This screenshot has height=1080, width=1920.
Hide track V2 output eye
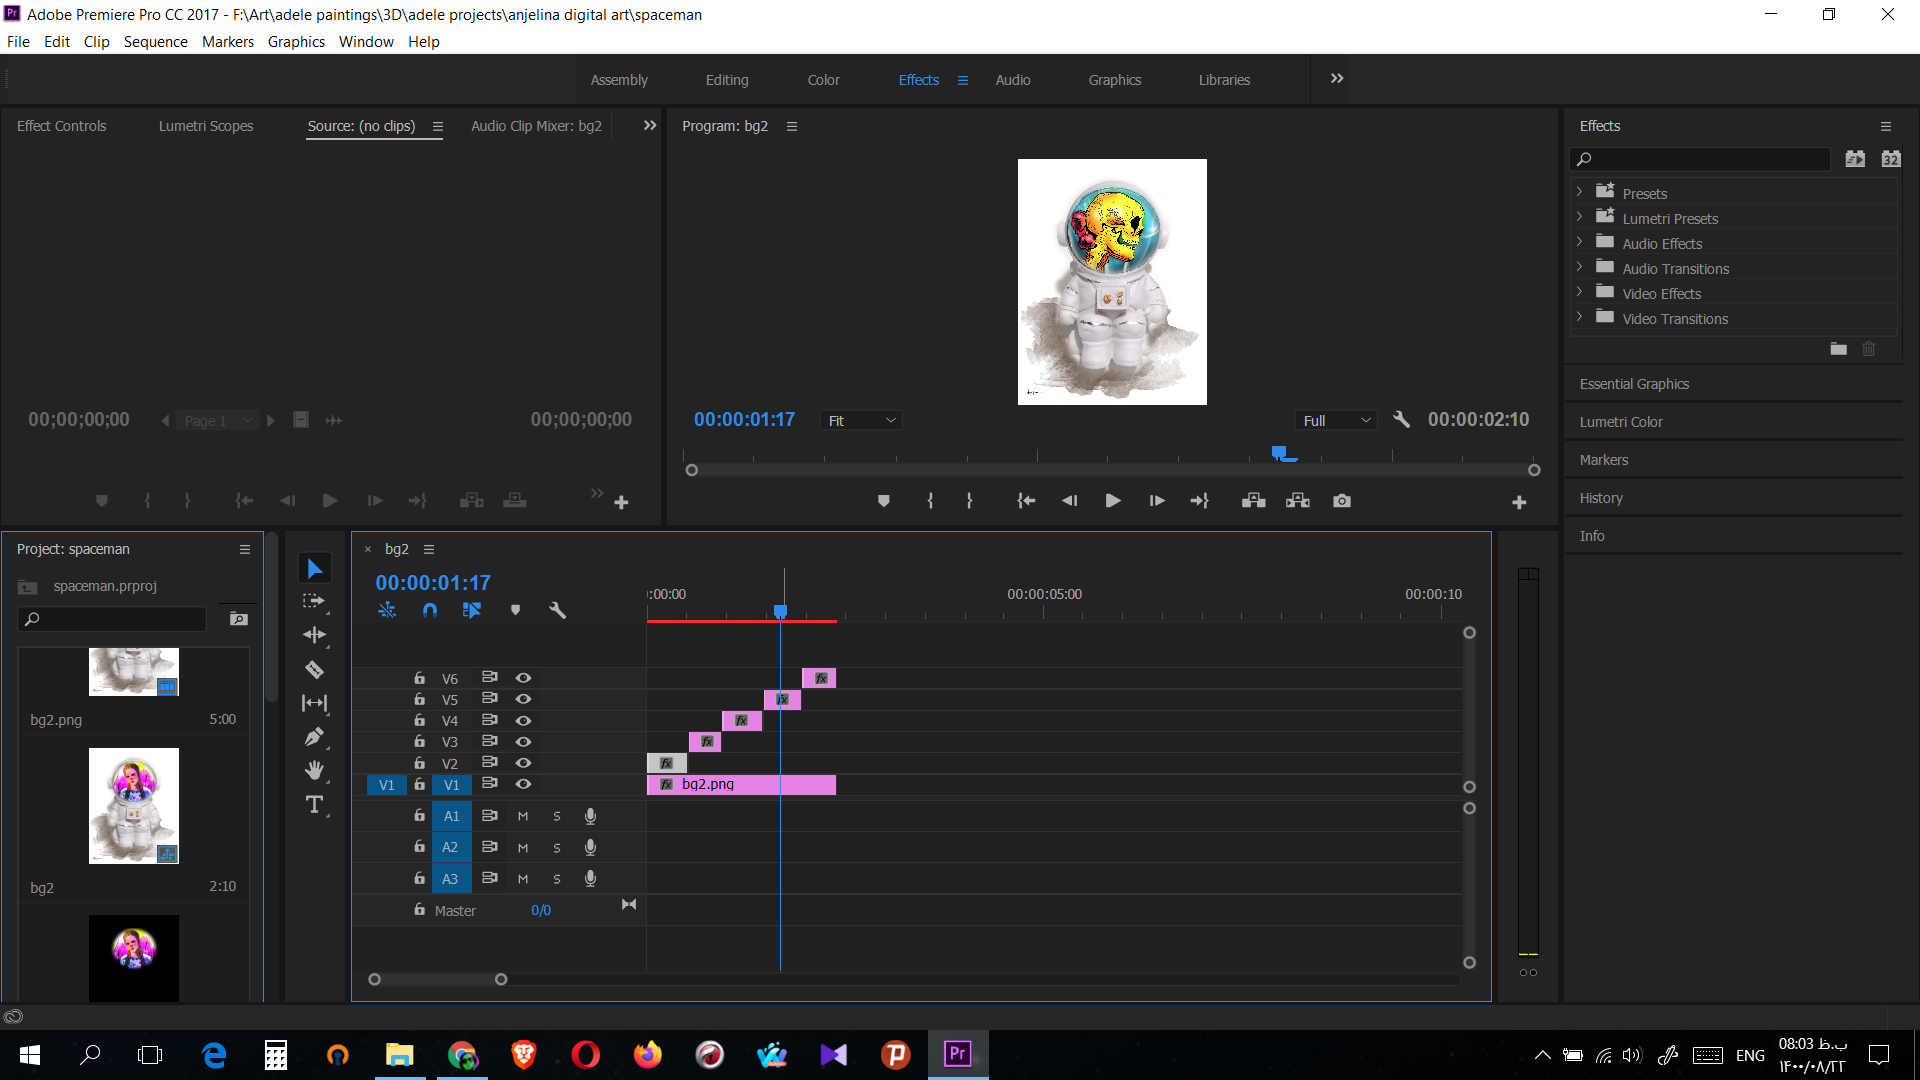coord(523,763)
